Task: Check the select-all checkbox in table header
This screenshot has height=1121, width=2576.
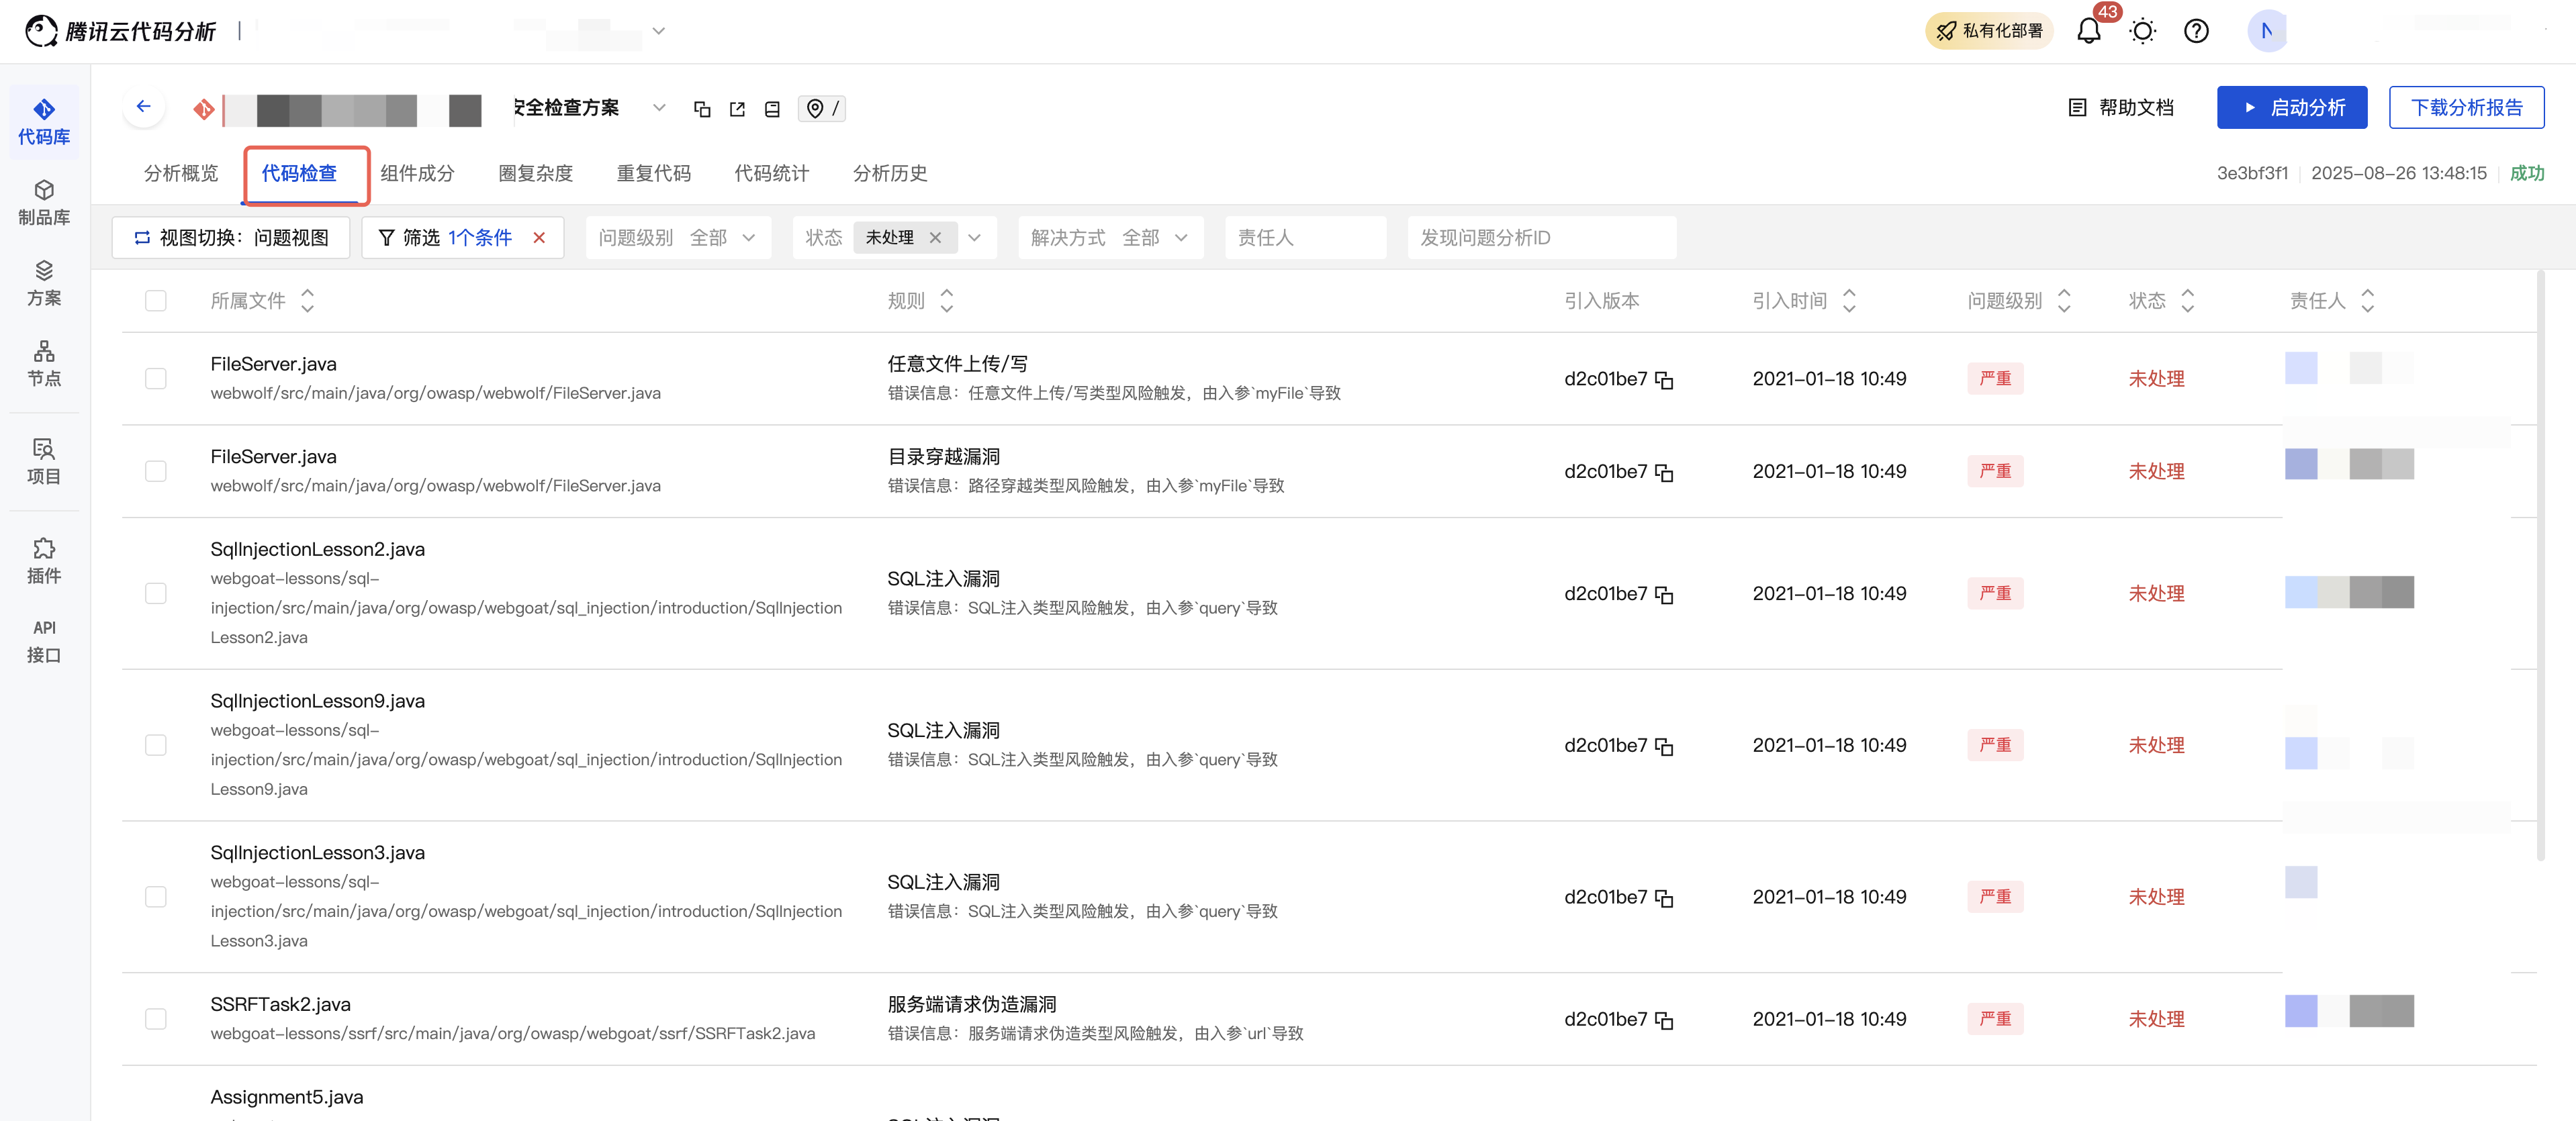Action: pyautogui.click(x=156, y=300)
